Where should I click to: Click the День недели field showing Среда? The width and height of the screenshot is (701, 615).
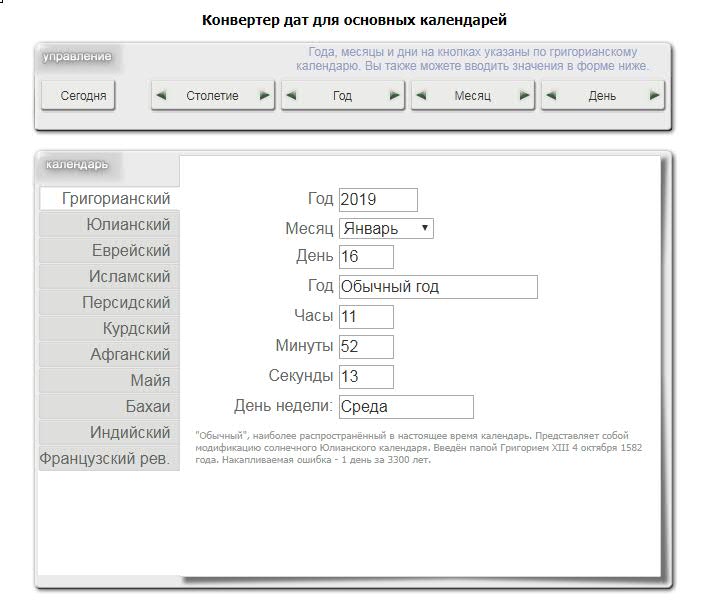point(405,407)
